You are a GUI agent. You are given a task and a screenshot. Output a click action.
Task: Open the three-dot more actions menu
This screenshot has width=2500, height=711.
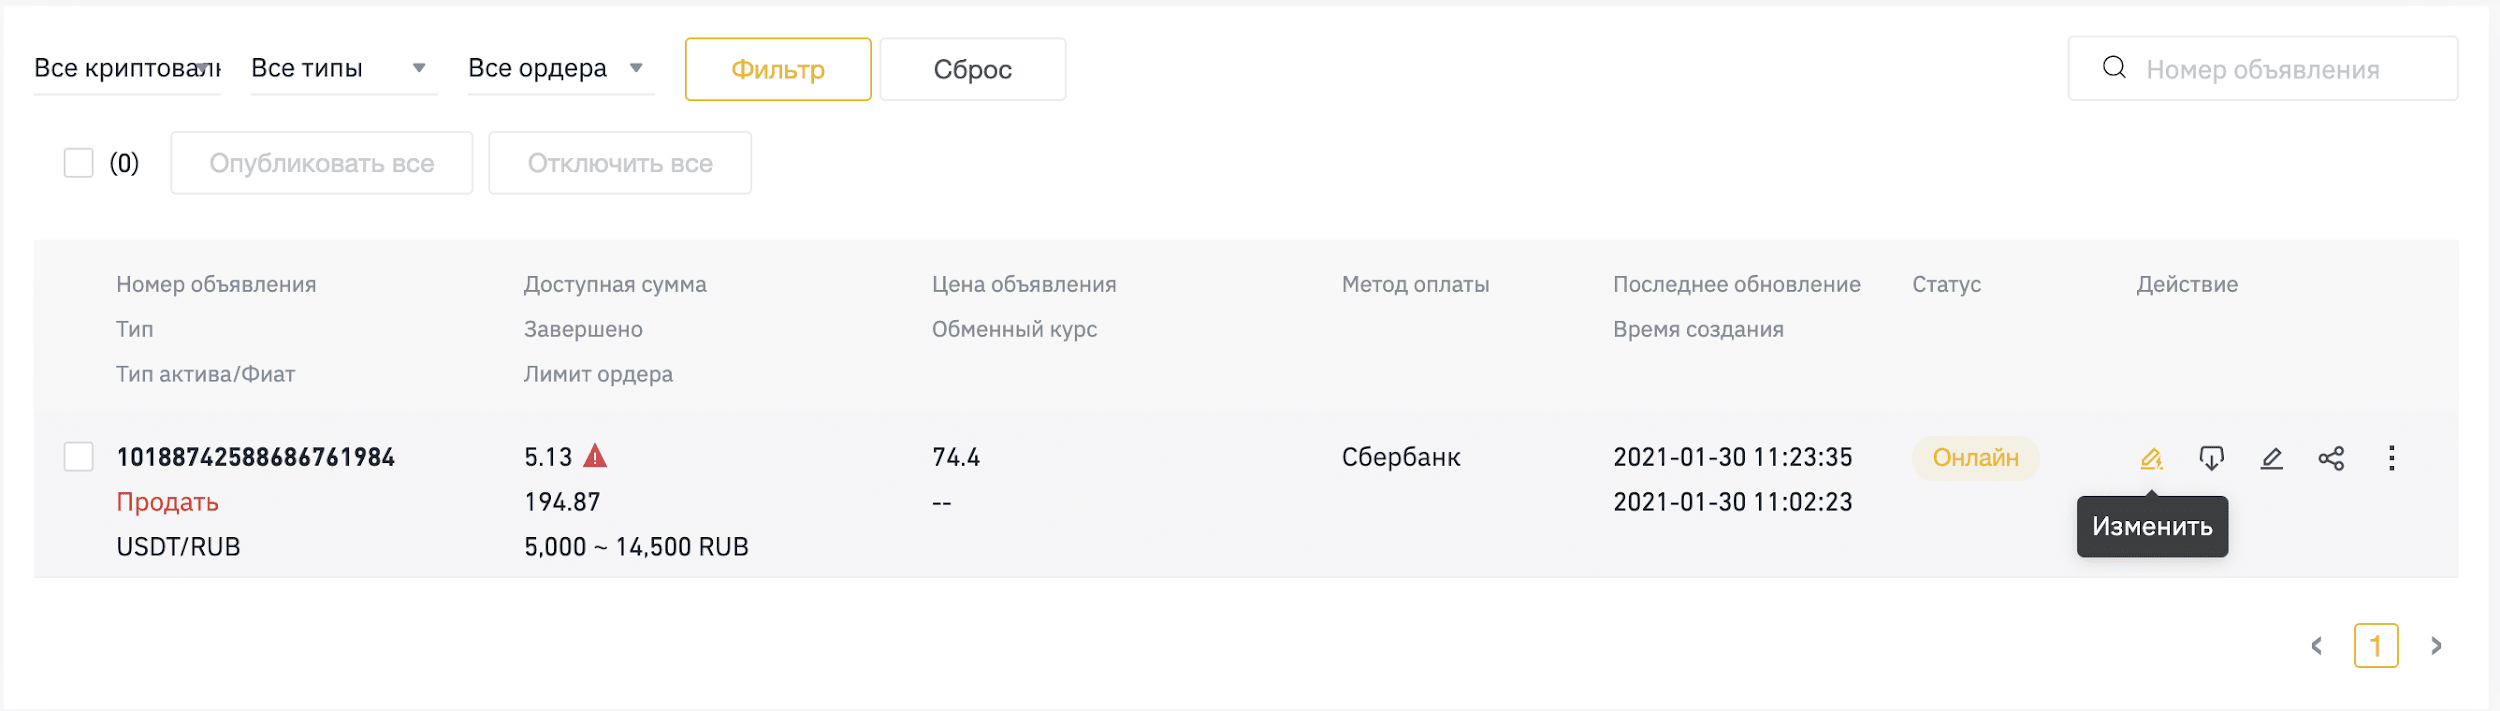2391,458
